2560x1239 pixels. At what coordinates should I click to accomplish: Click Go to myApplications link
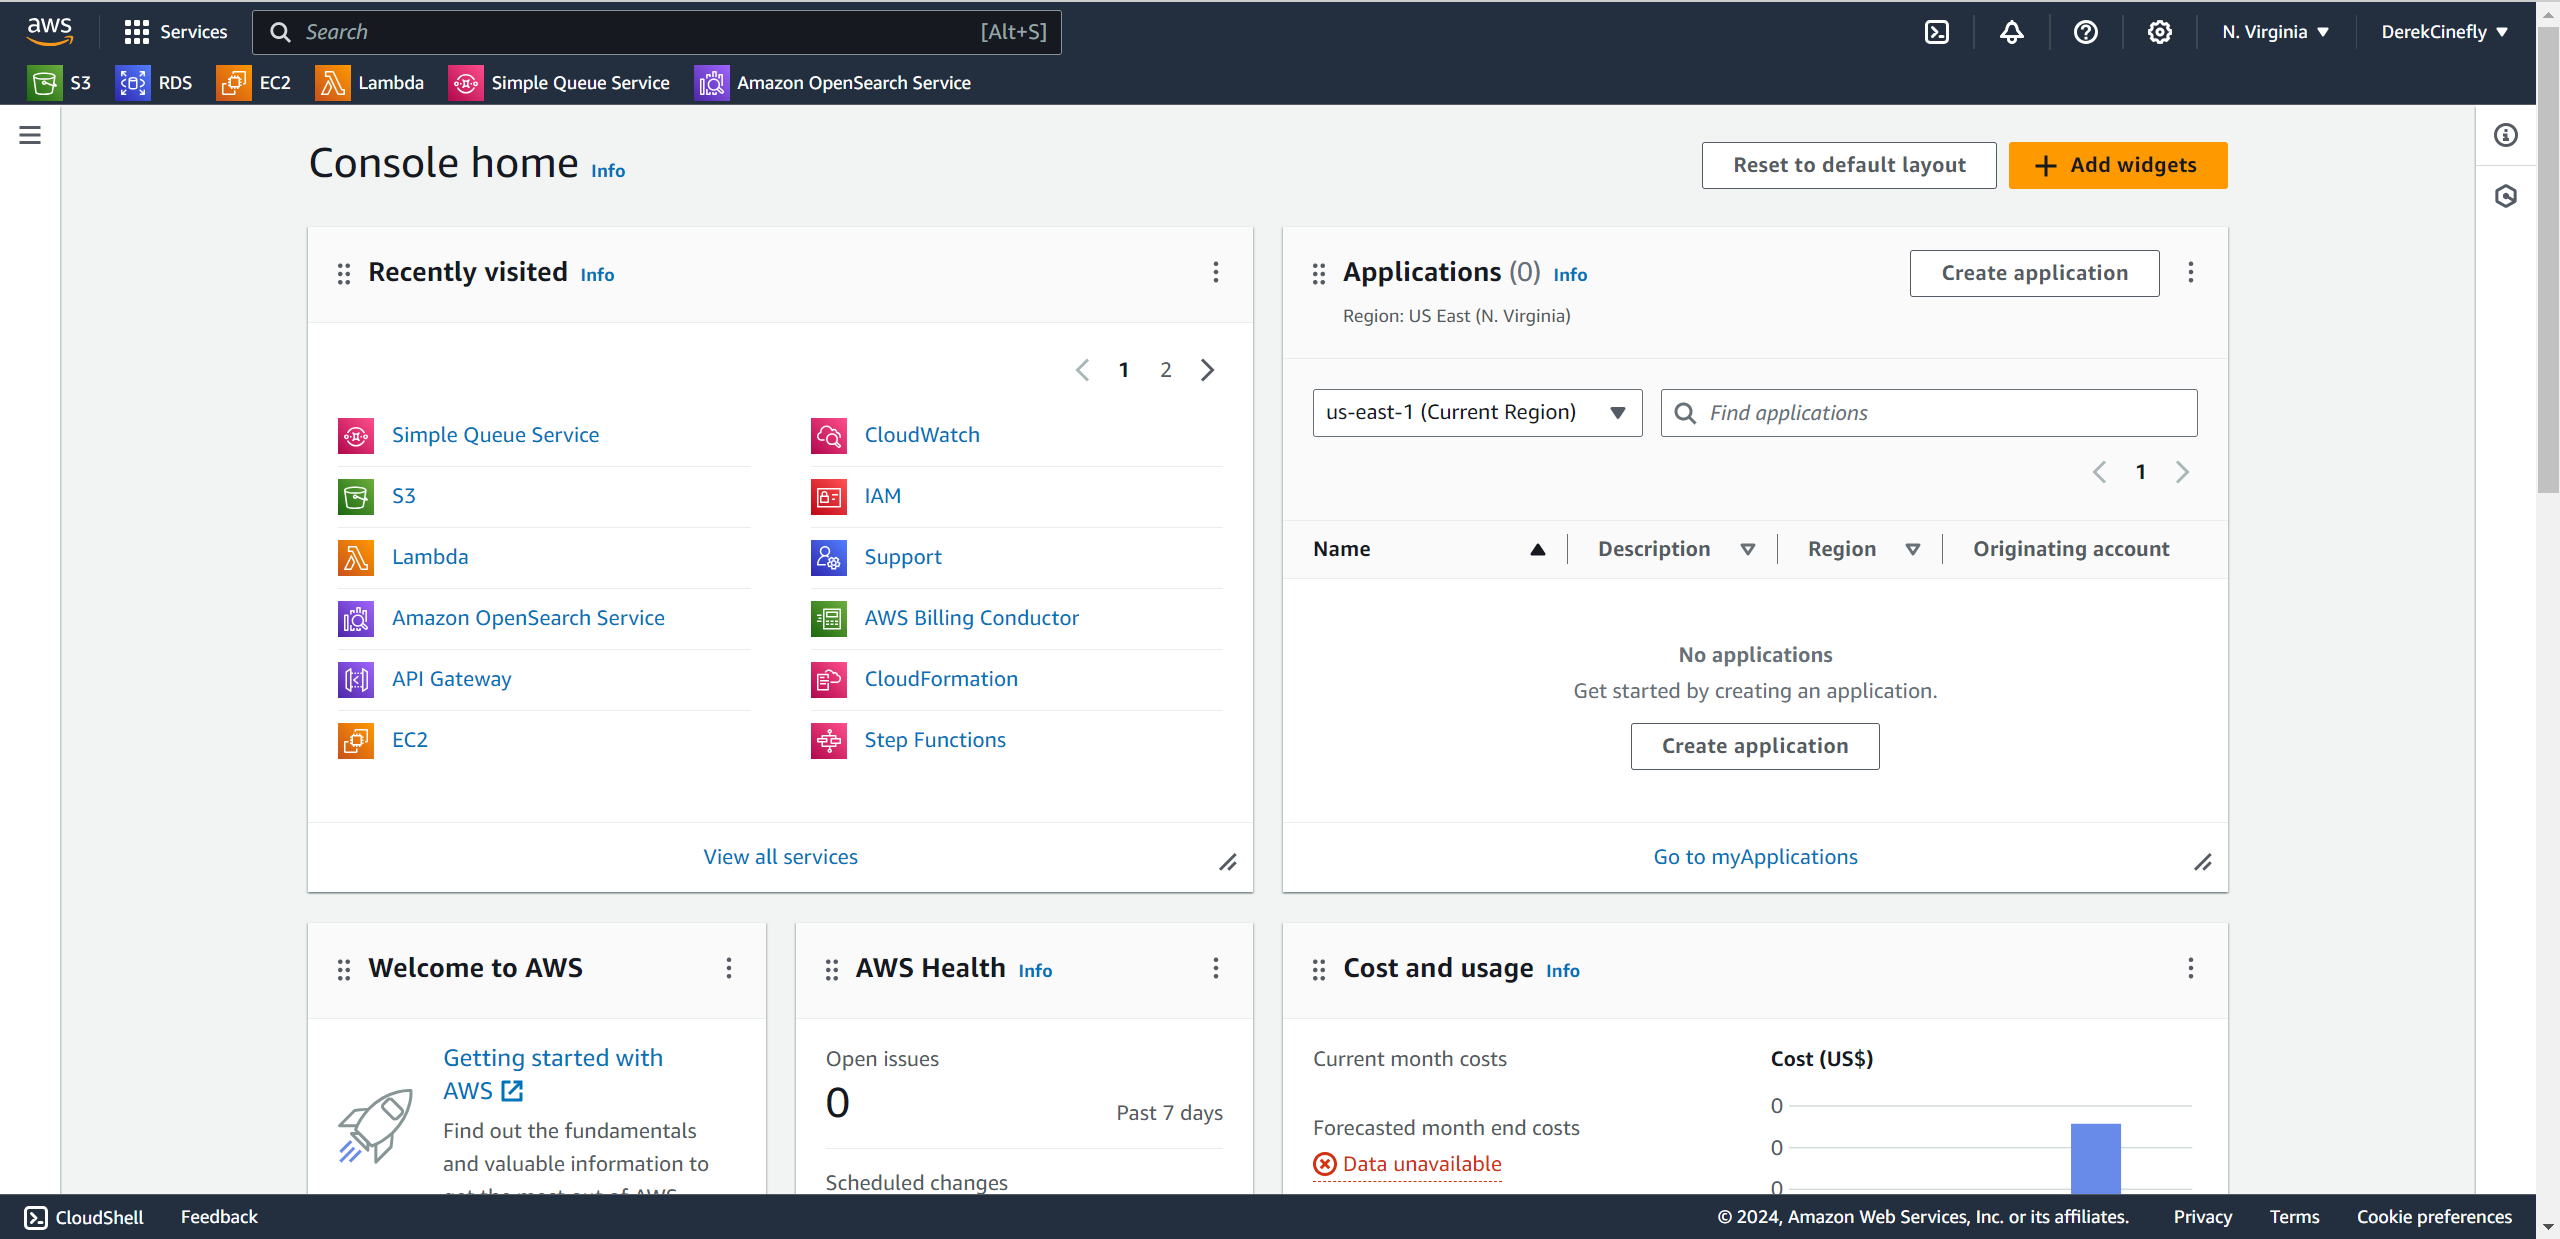pos(1755,857)
